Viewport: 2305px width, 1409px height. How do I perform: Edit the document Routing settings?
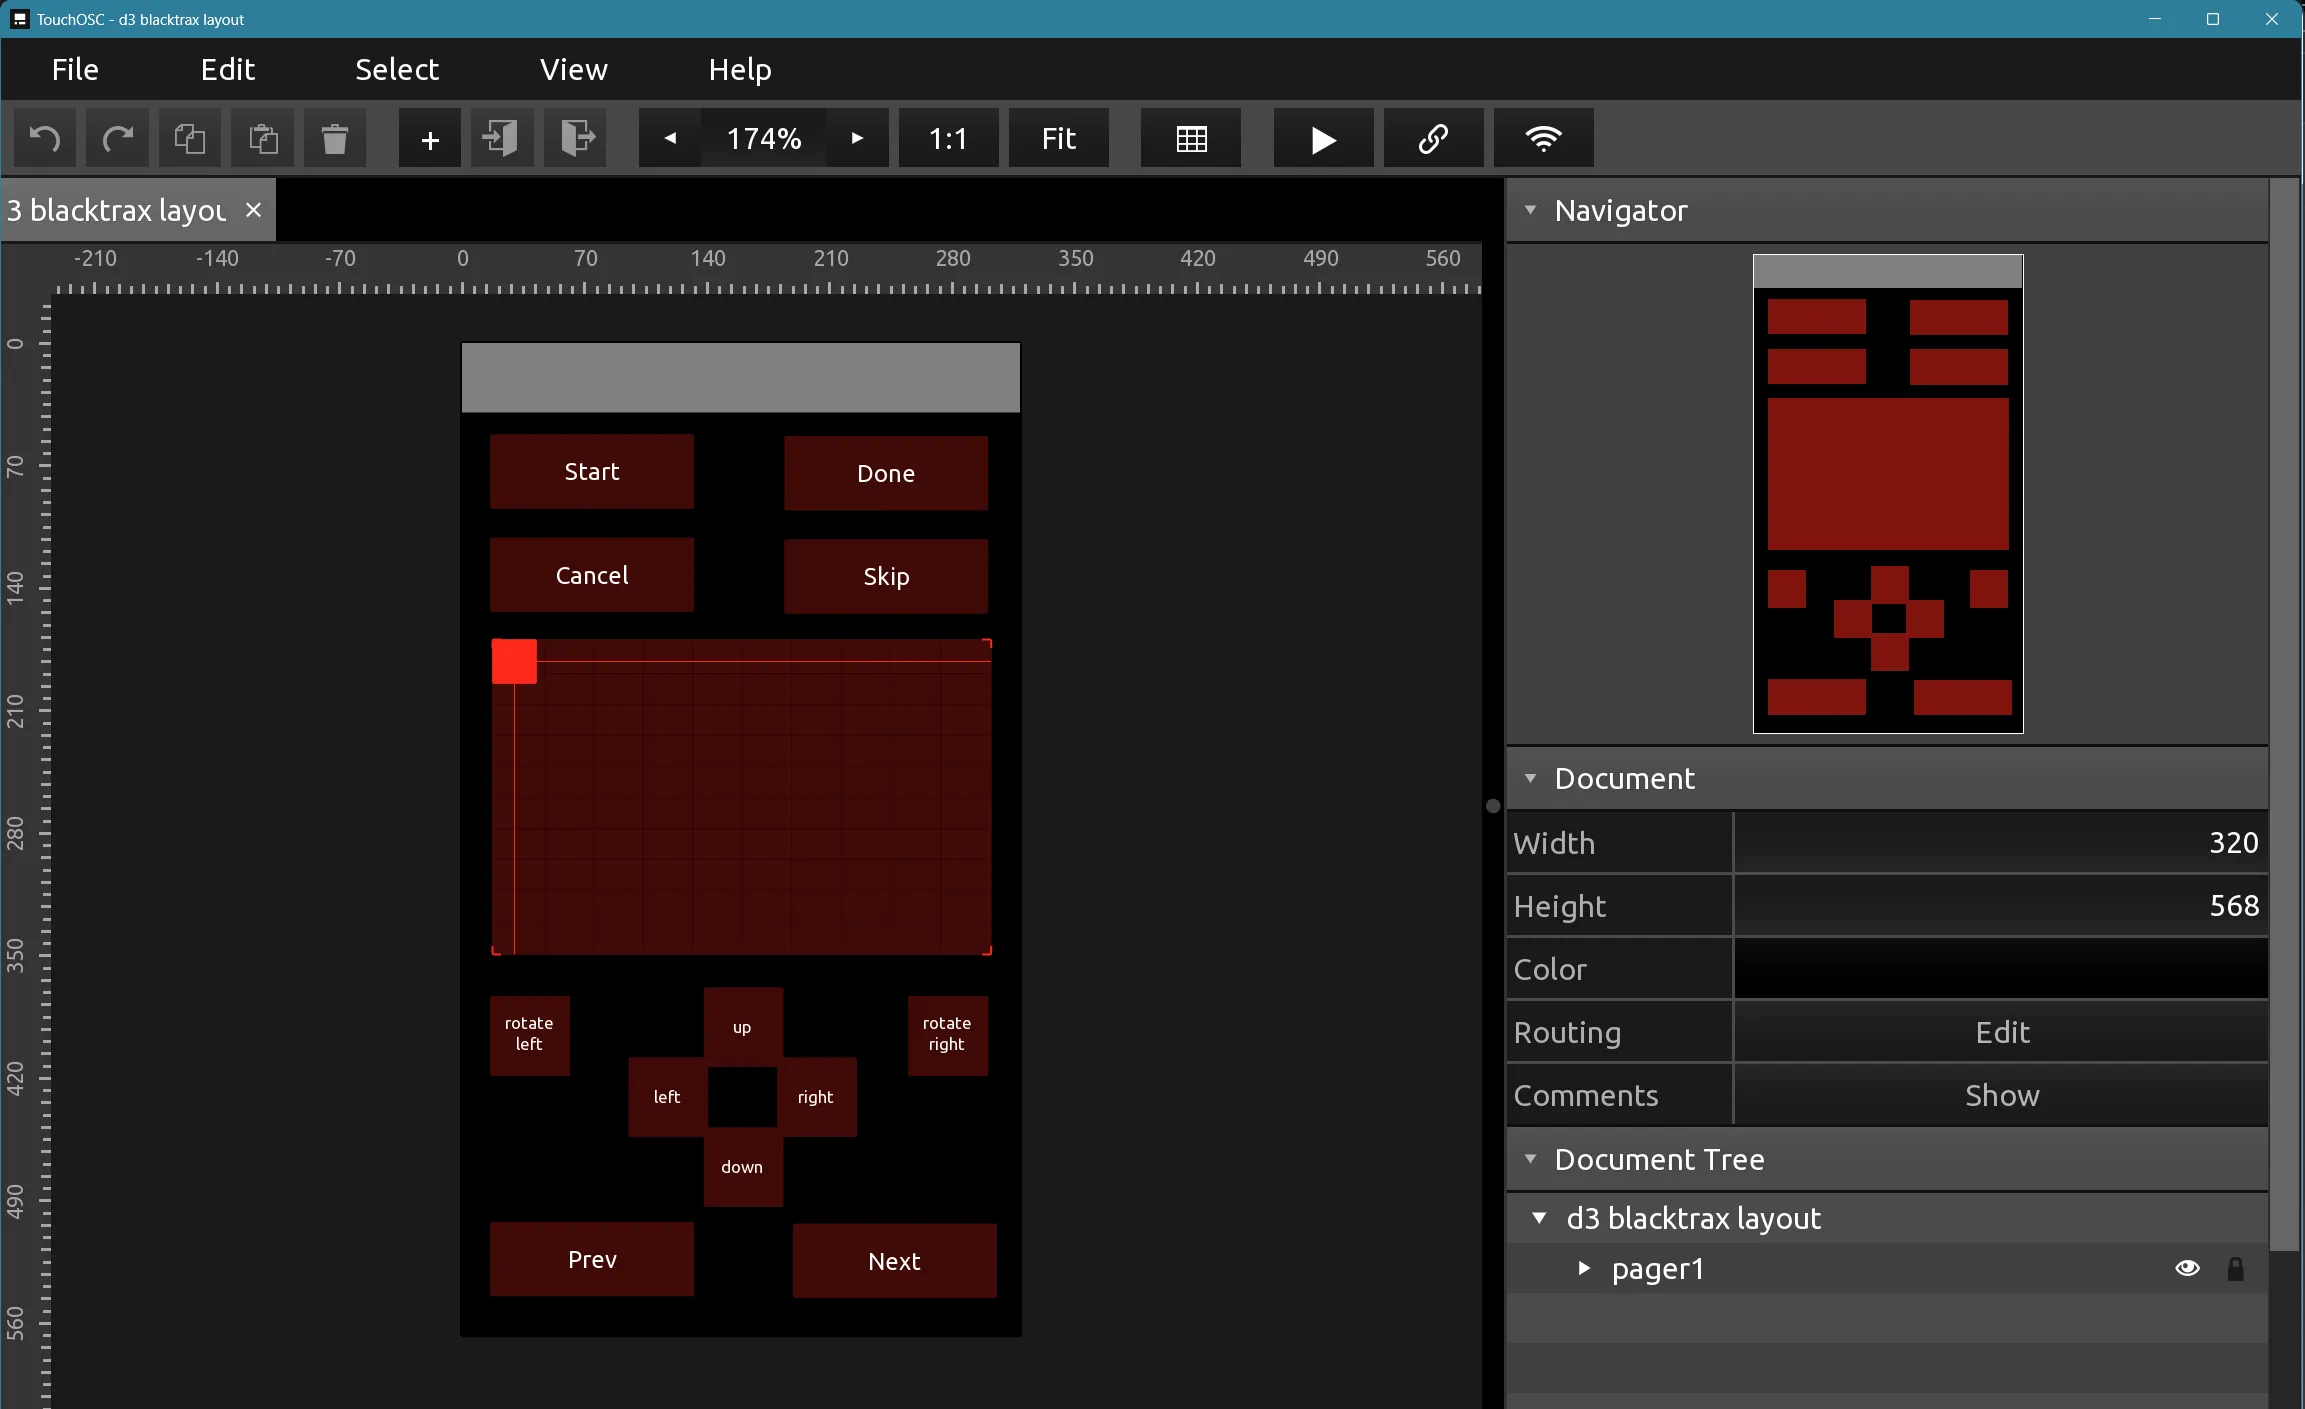pyautogui.click(x=2001, y=1031)
